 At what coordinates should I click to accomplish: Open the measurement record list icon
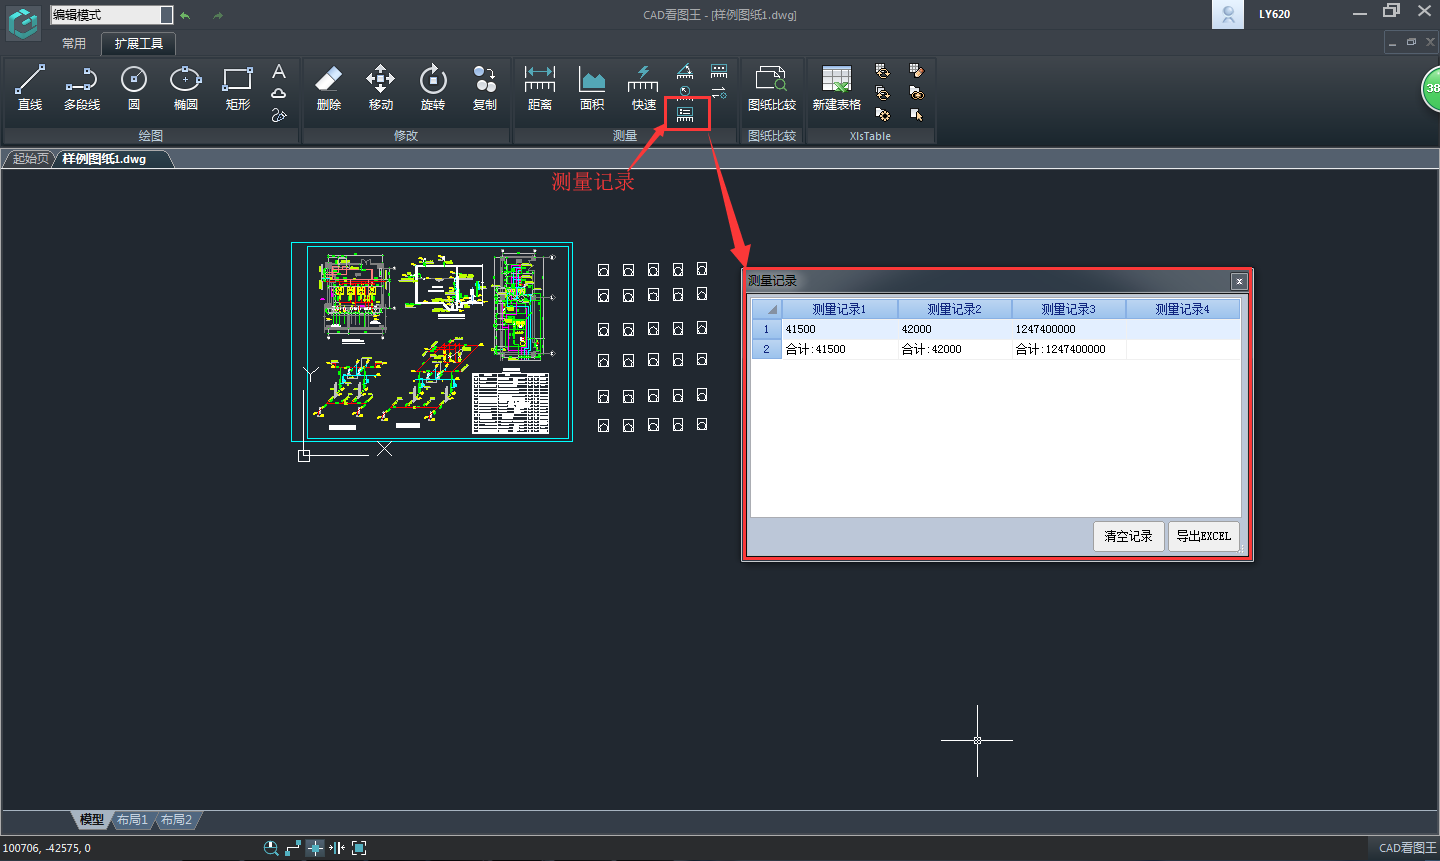(686, 115)
